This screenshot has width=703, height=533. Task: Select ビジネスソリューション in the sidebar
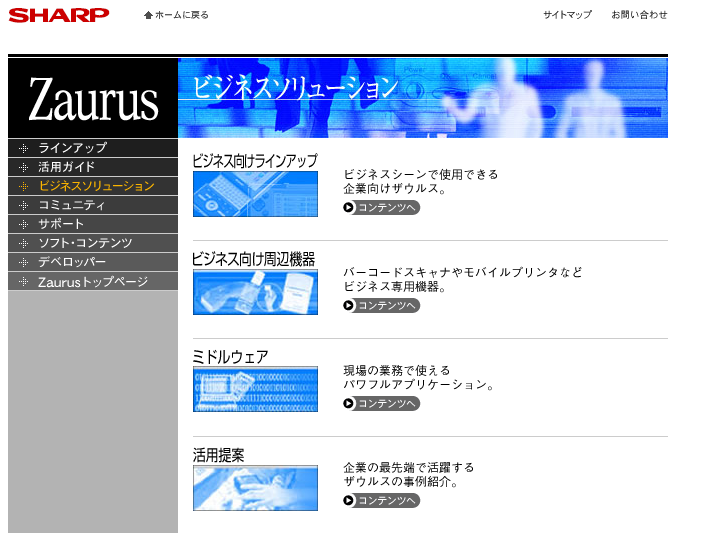[x=96, y=186]
